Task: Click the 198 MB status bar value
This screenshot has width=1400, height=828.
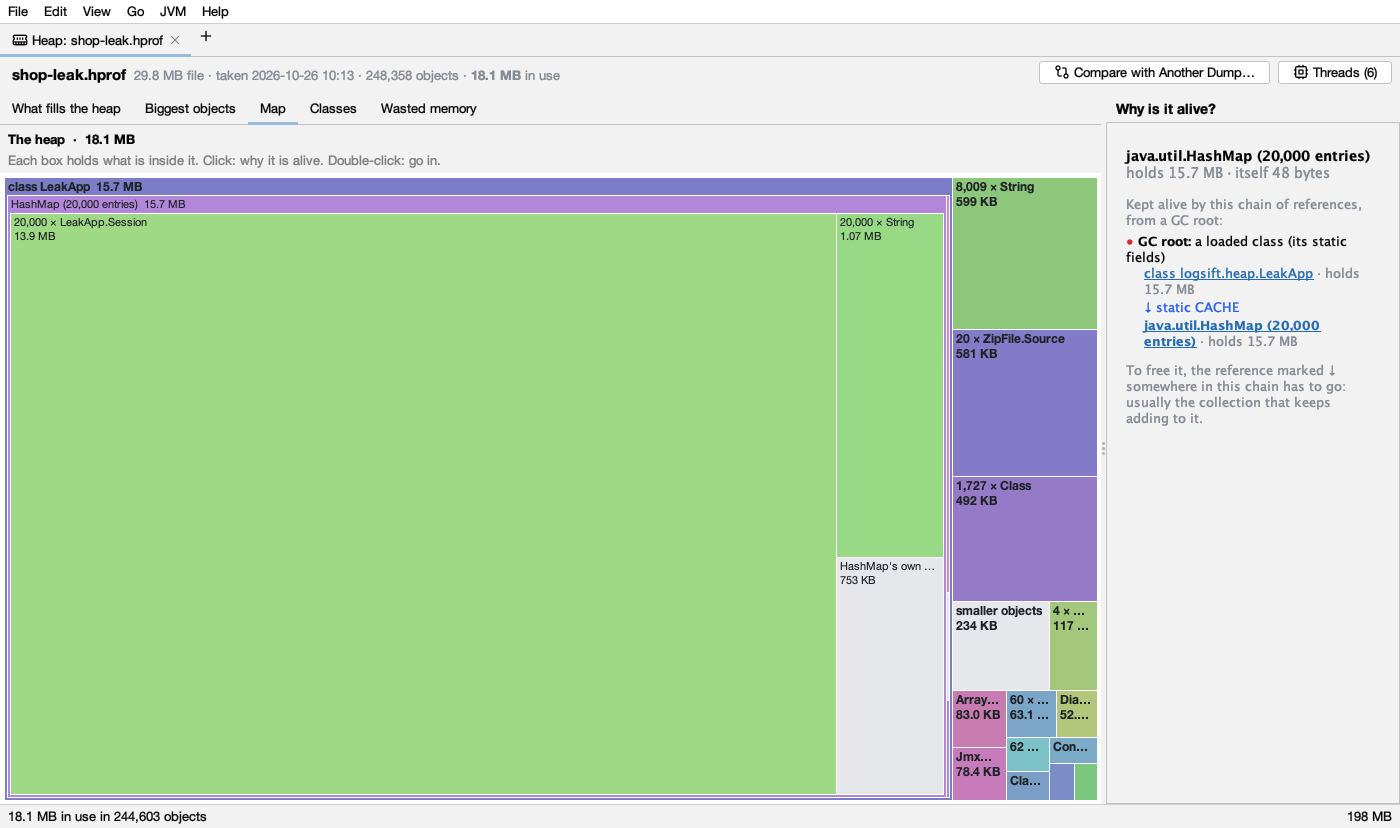Action: click(1369, 816)
